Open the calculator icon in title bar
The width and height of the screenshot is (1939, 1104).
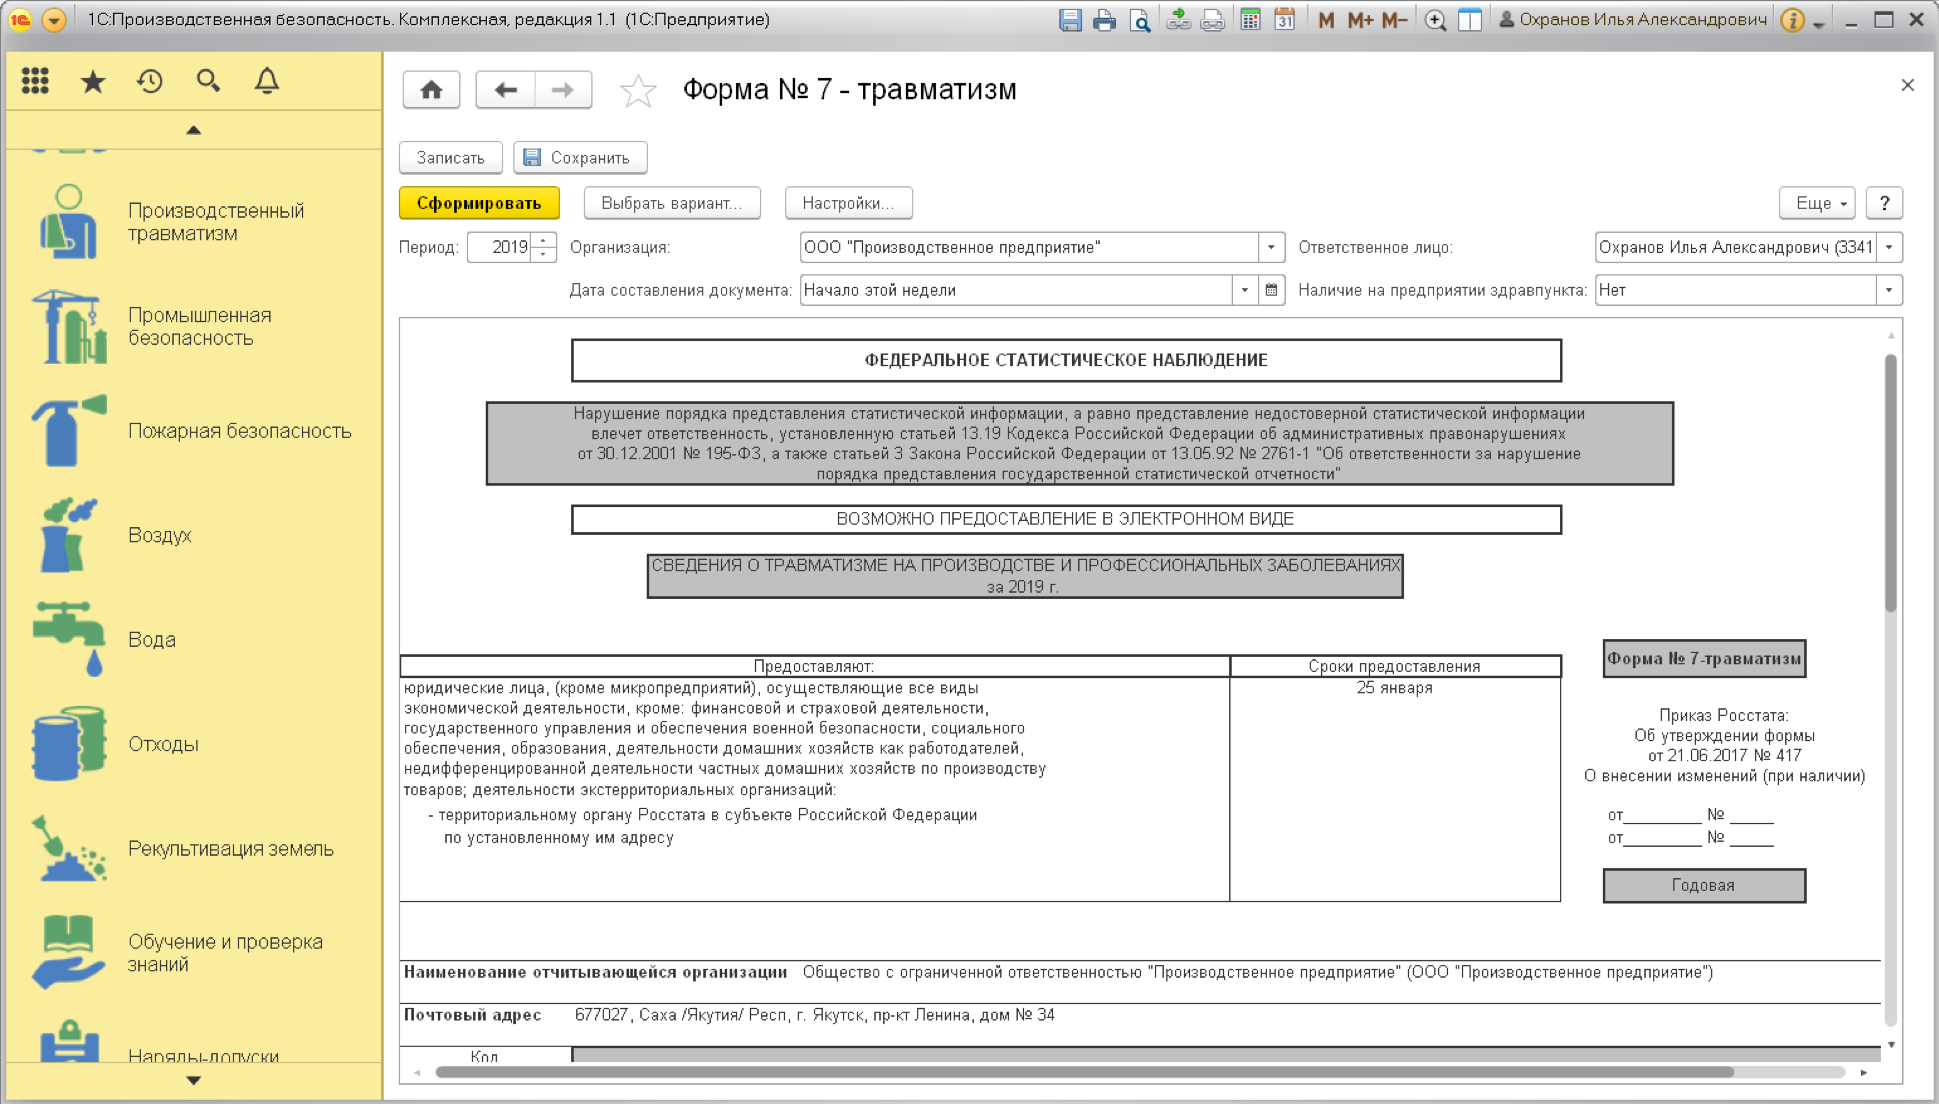pos(1250,20)
